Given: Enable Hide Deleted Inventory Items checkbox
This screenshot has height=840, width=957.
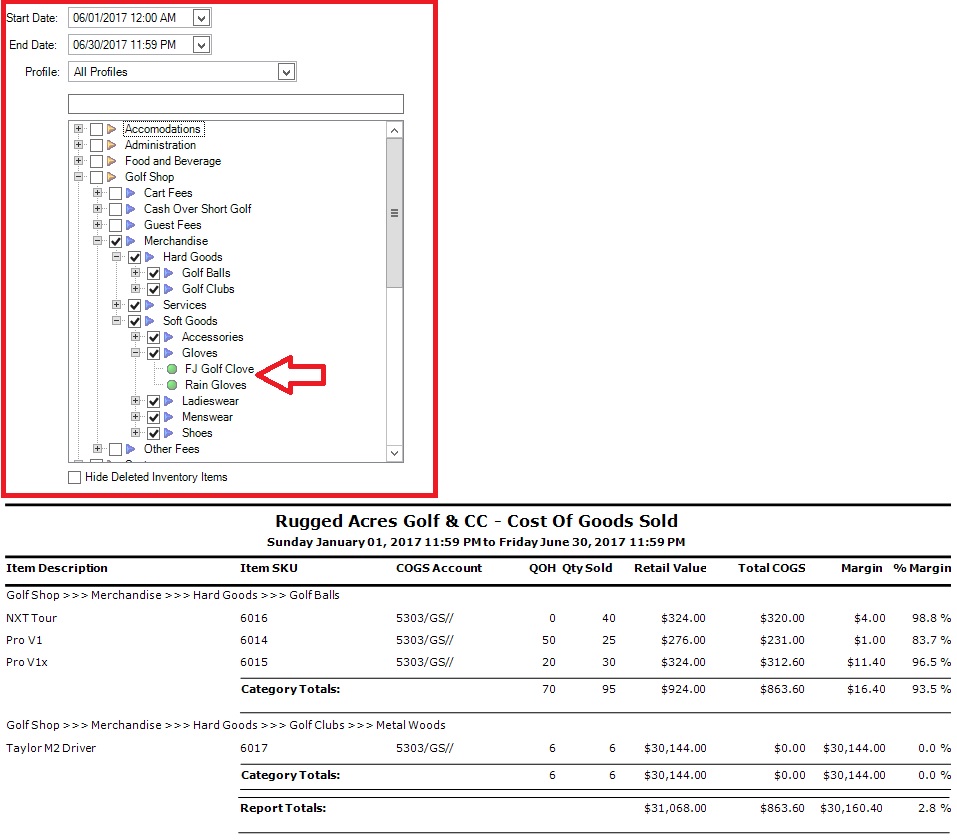Looking at the screenshot, I should (x=75, y=478).
